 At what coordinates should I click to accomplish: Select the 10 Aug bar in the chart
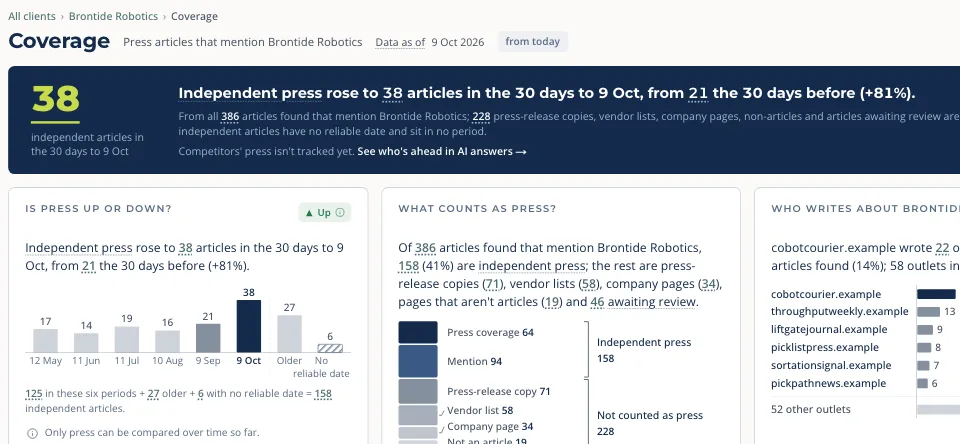tap(168, 341)
